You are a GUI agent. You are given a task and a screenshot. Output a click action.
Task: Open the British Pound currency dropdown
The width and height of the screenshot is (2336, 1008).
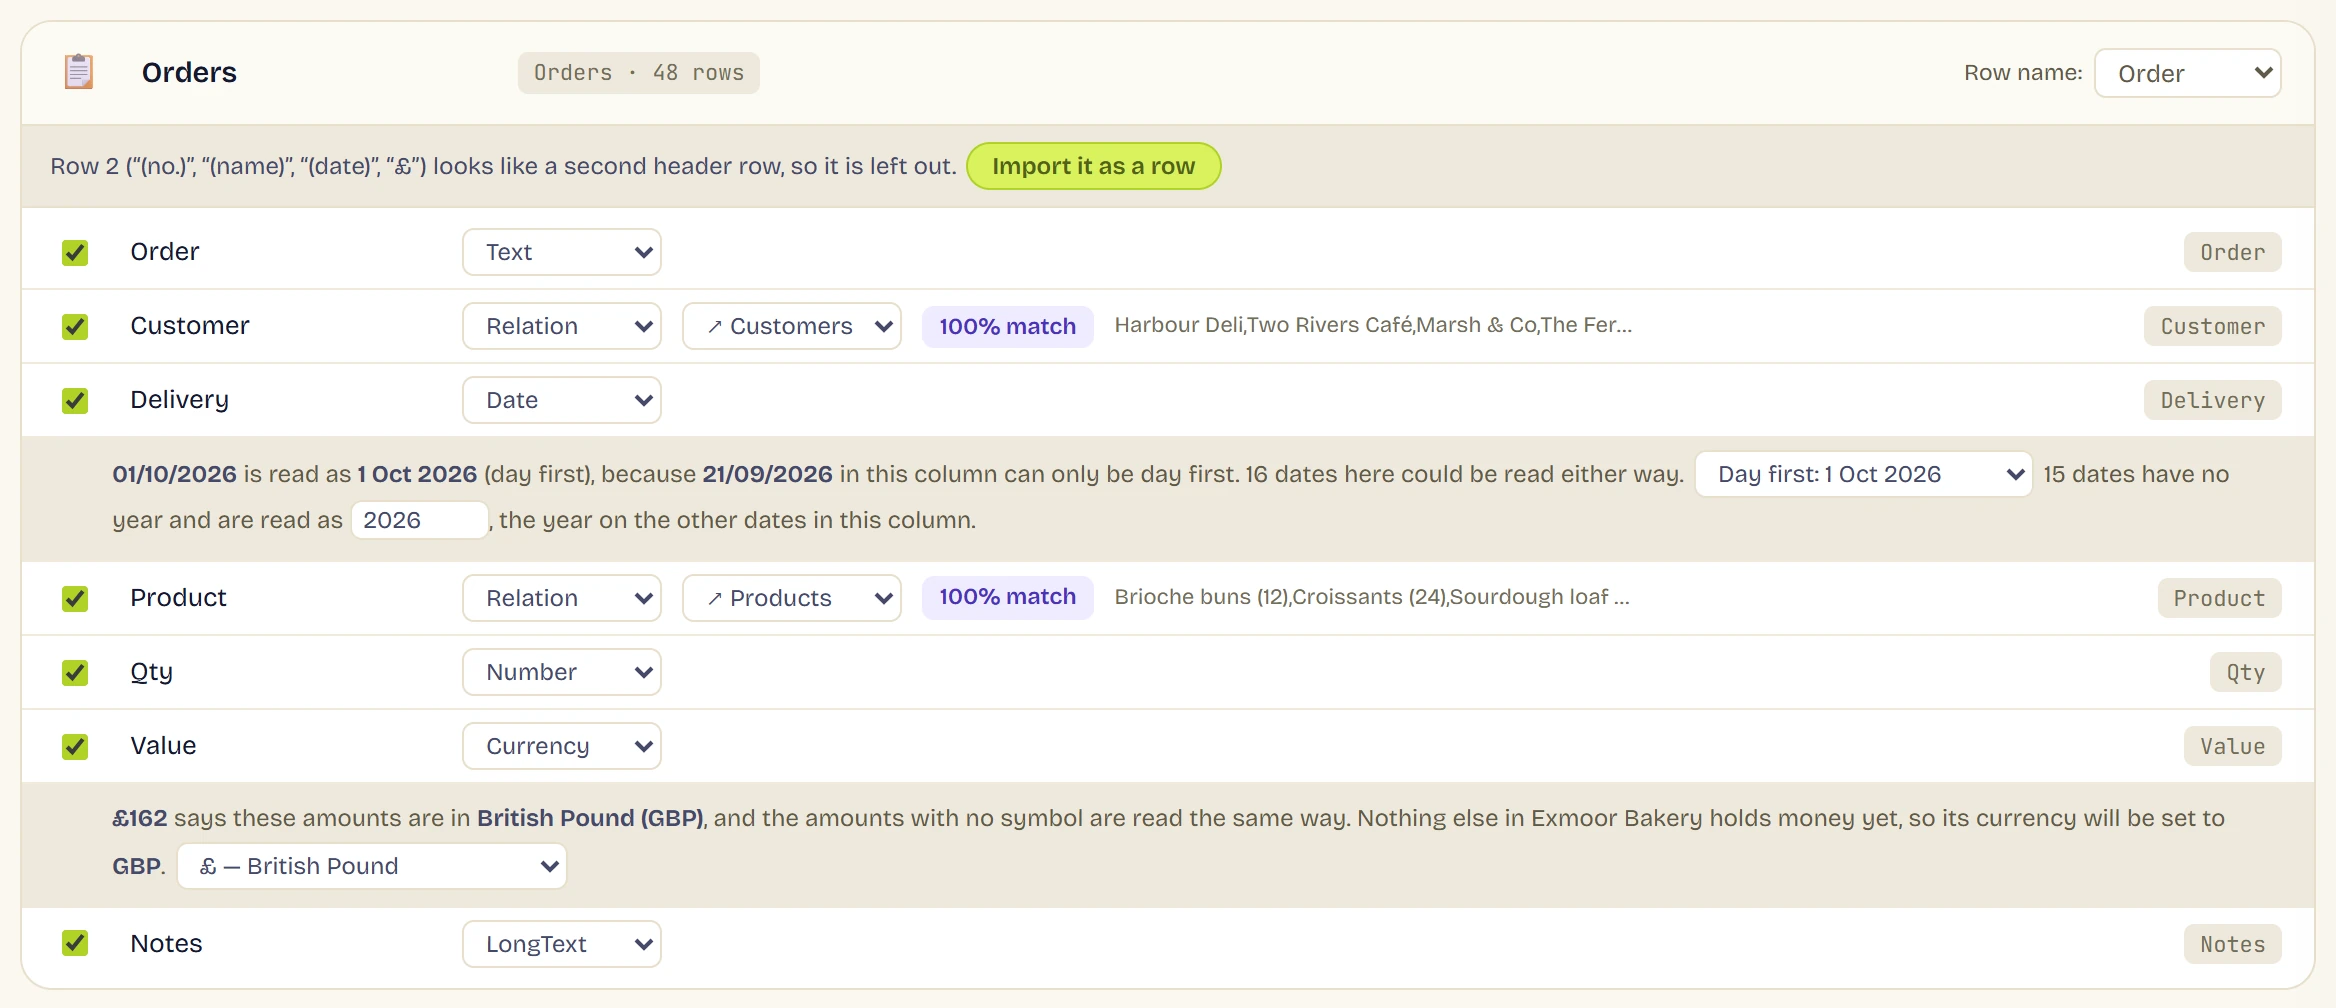372,866
